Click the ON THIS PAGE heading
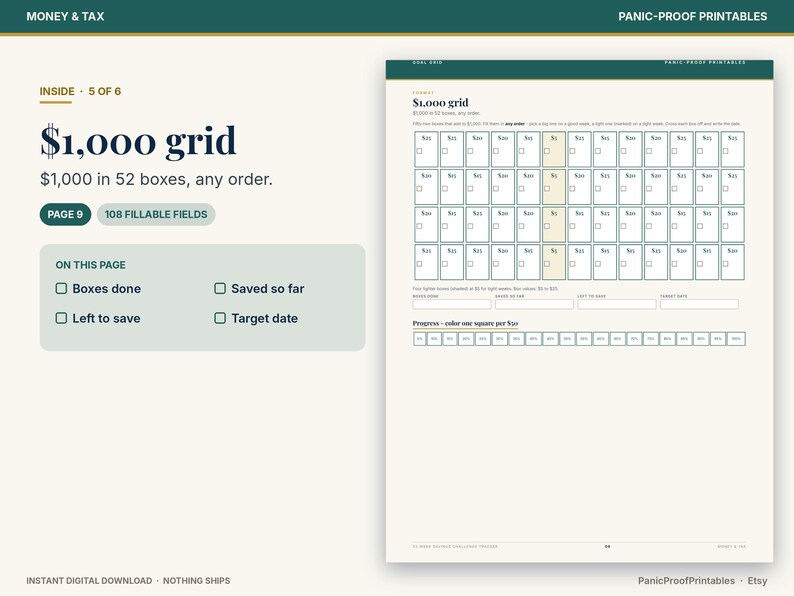The width and height of the screenshot is (794, 596). (91, 265)
